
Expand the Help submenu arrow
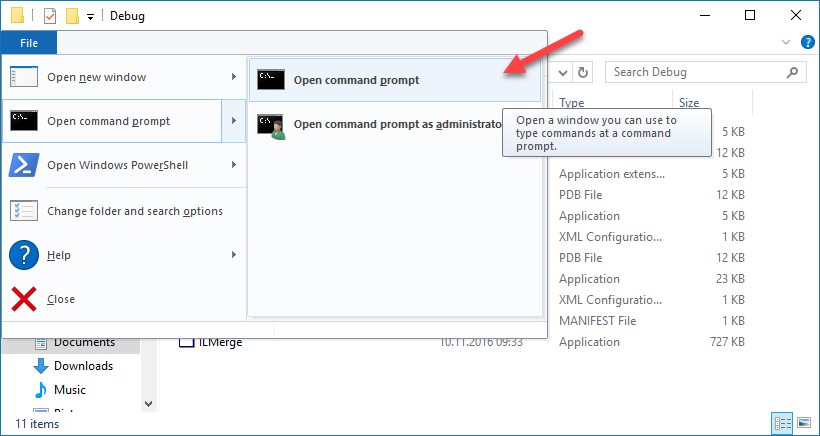pos(234,255)
